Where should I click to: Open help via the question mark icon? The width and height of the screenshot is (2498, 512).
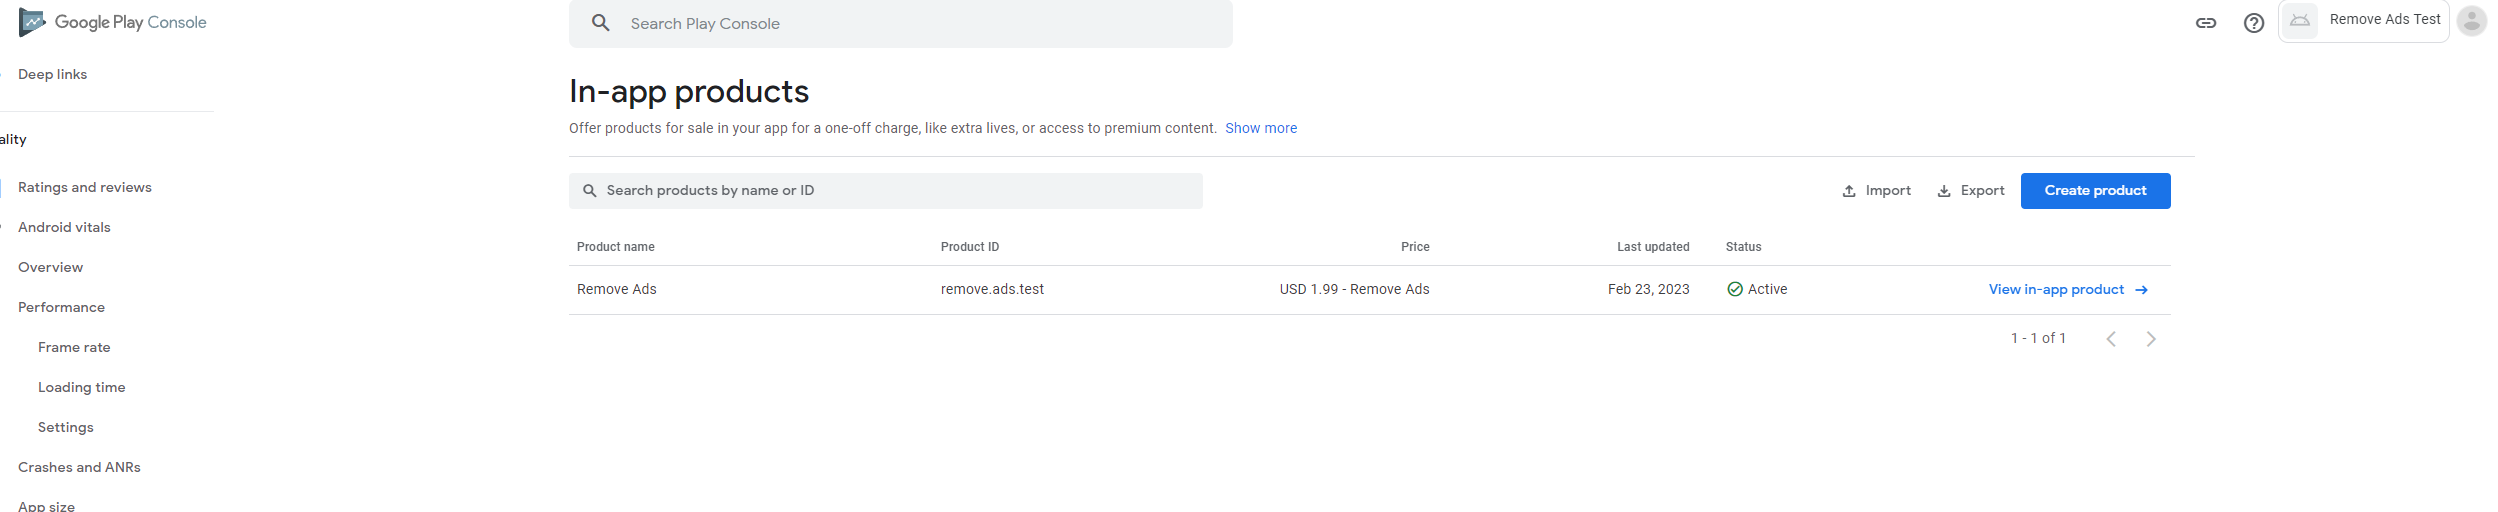2253,23
